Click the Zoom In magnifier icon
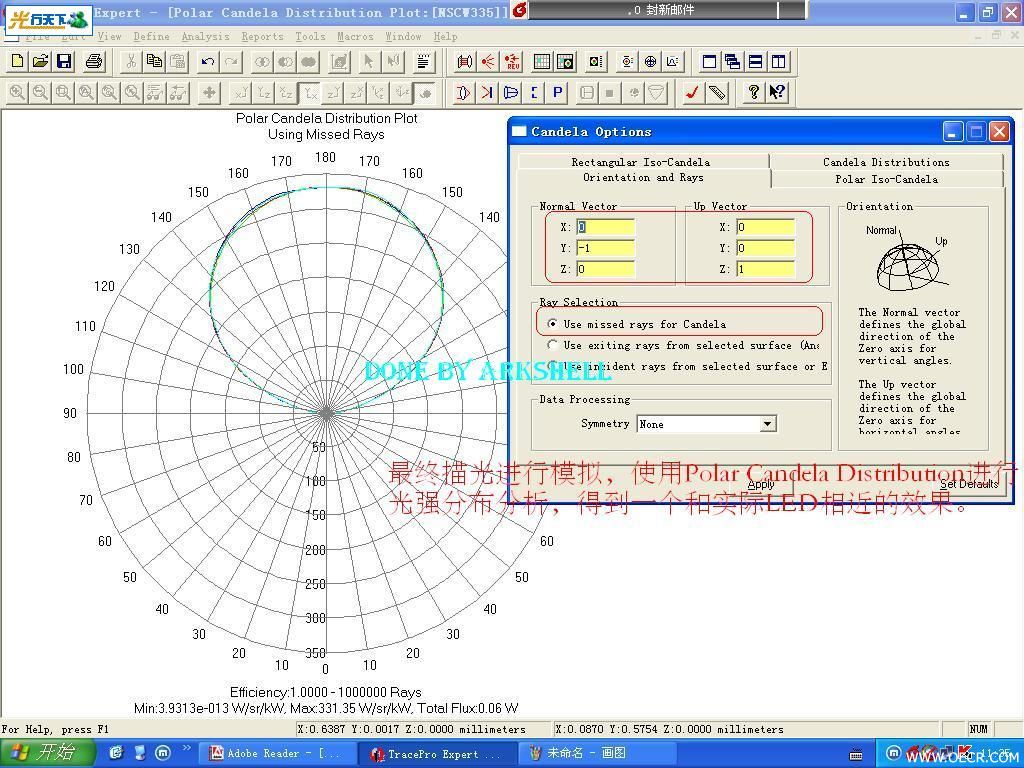Screen dimensions: 1024x768 18,93
